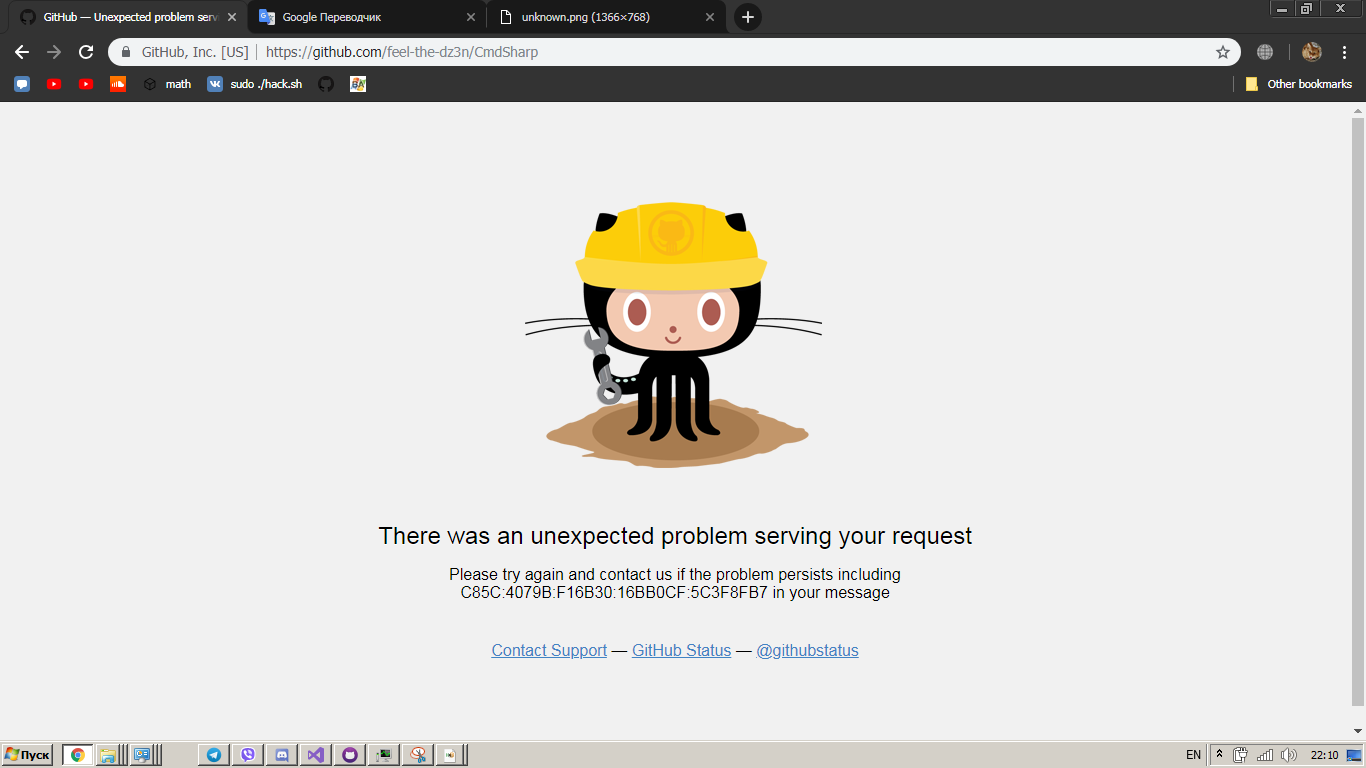Click the address bar URL field
Image resolution: width=1366 pixels, height=768 pixels.
coord(674,52)
